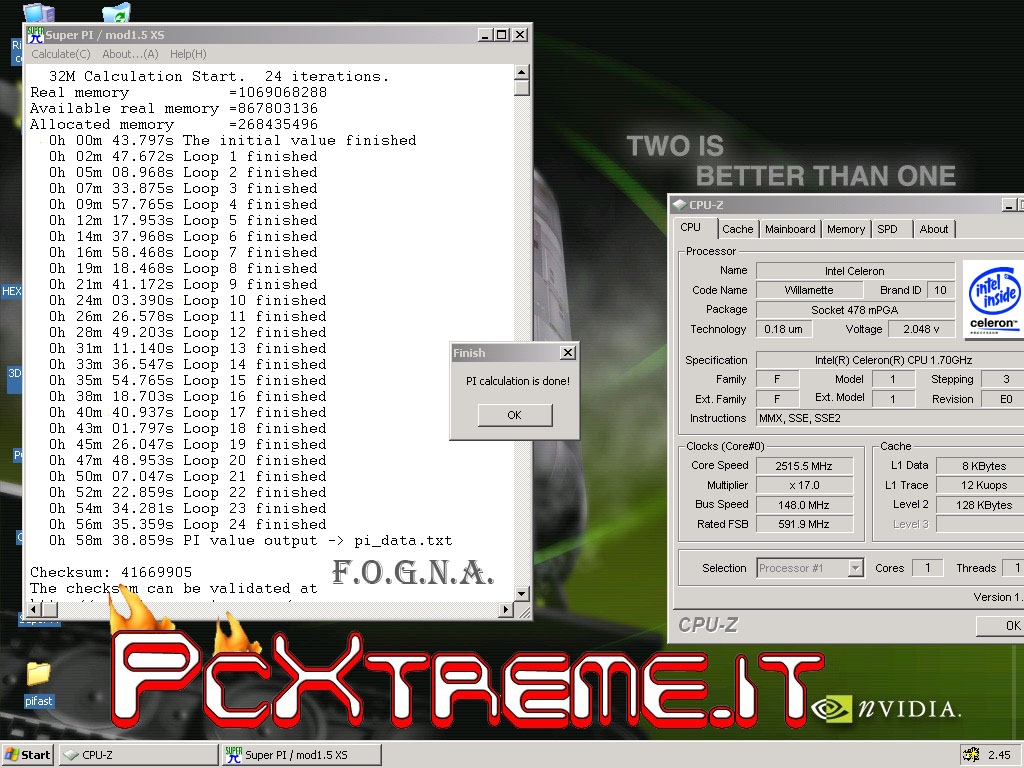Viewport: 1024px width, 768px height.
Task: Click the Level 2 value 128 KBytes
Action: pyautogui.click(x=980, y=505)
